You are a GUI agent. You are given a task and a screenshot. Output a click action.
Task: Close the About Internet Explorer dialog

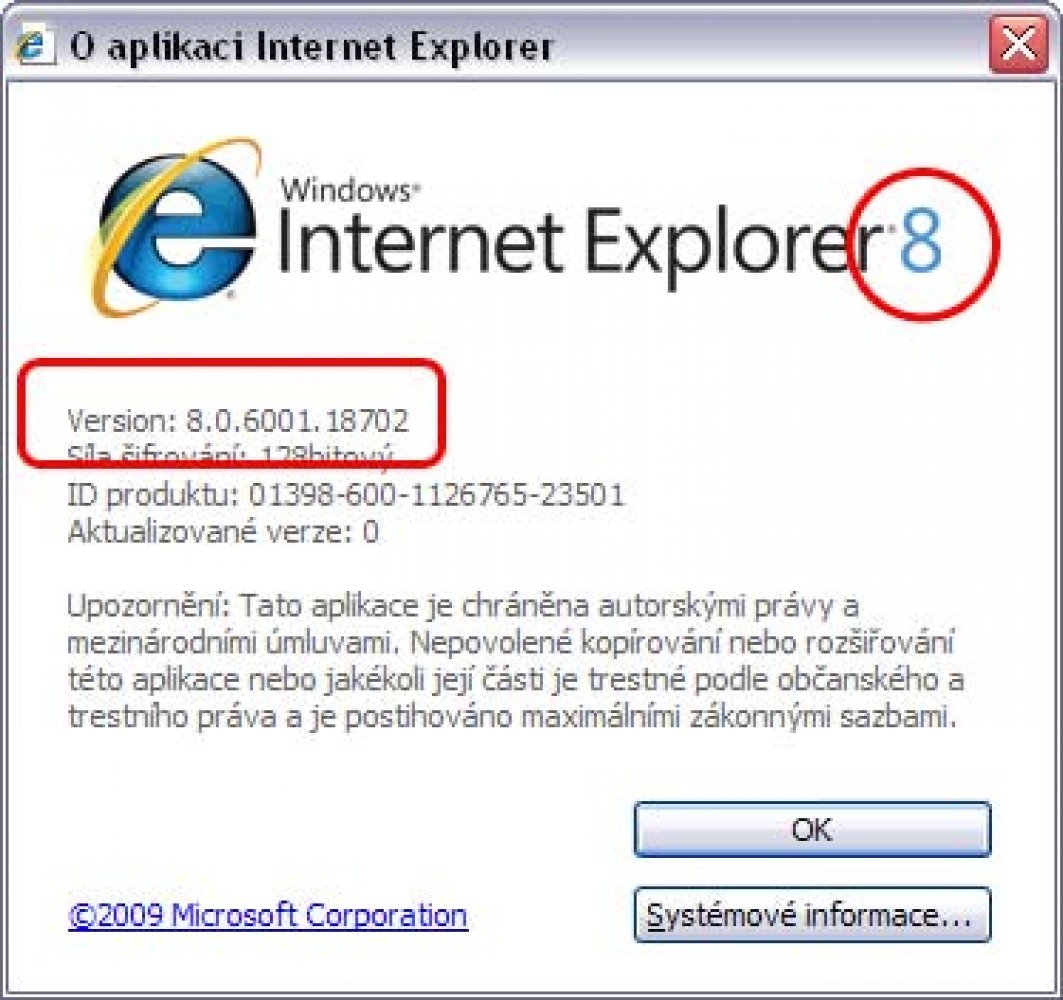pos(1018,44)
